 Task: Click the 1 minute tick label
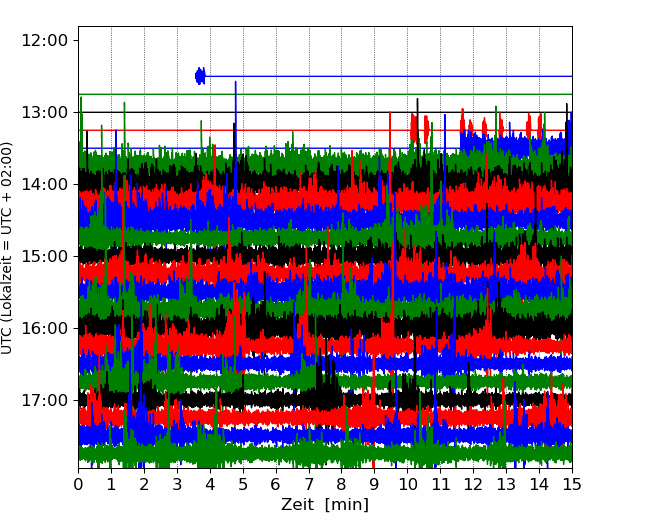[111, 484]
